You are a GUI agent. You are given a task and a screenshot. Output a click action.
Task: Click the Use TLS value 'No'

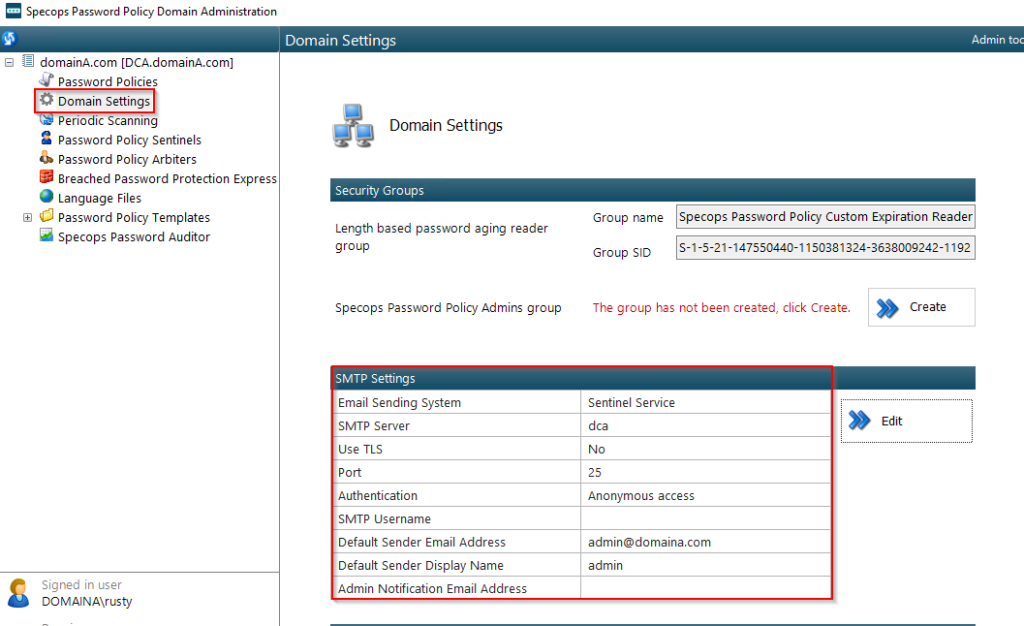(705, 449)
